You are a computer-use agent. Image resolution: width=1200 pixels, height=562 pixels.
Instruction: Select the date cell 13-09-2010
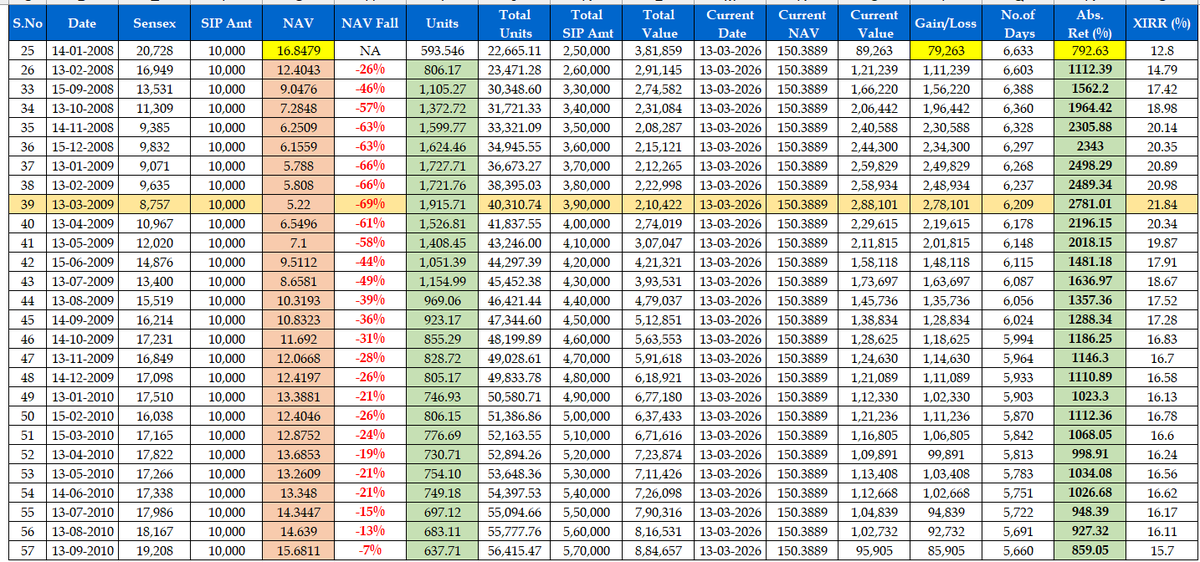tap(81, 549)
